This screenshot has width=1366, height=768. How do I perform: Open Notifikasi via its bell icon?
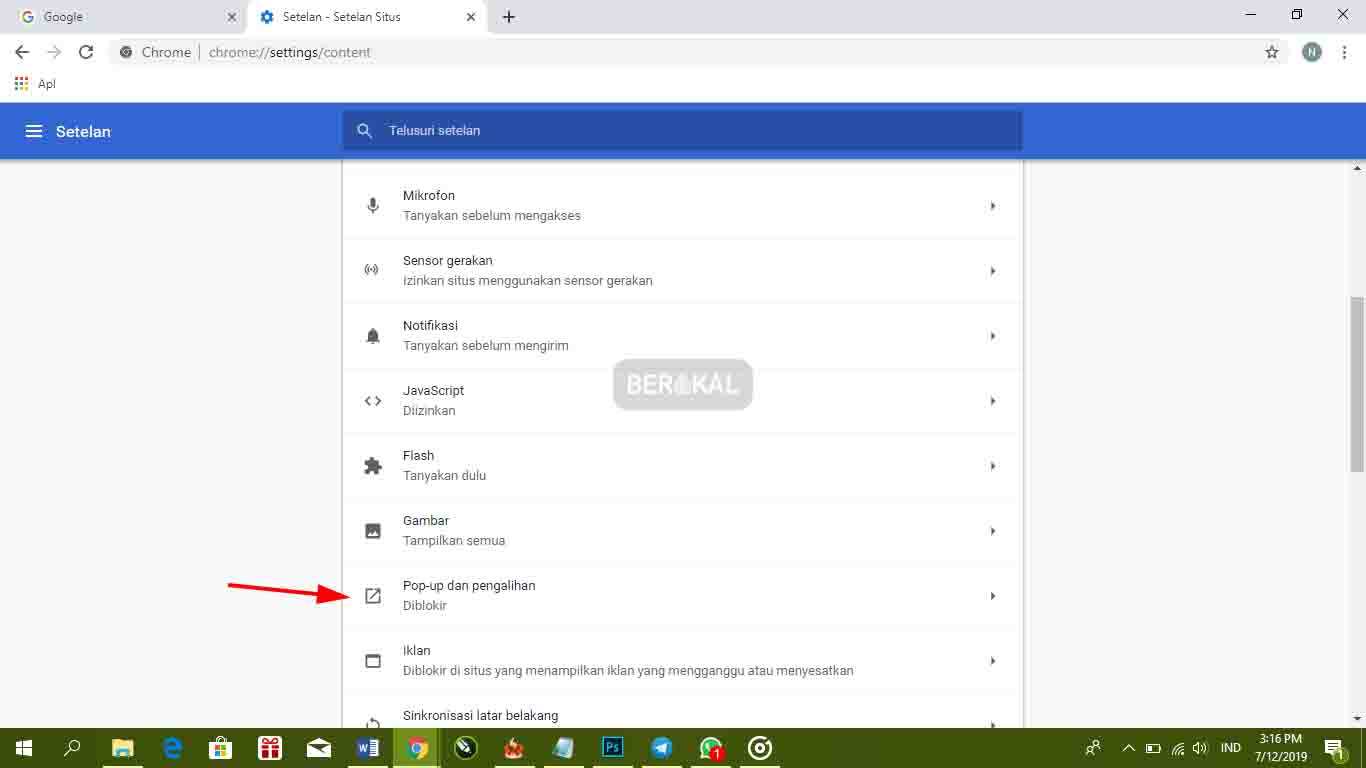(373, 334)
